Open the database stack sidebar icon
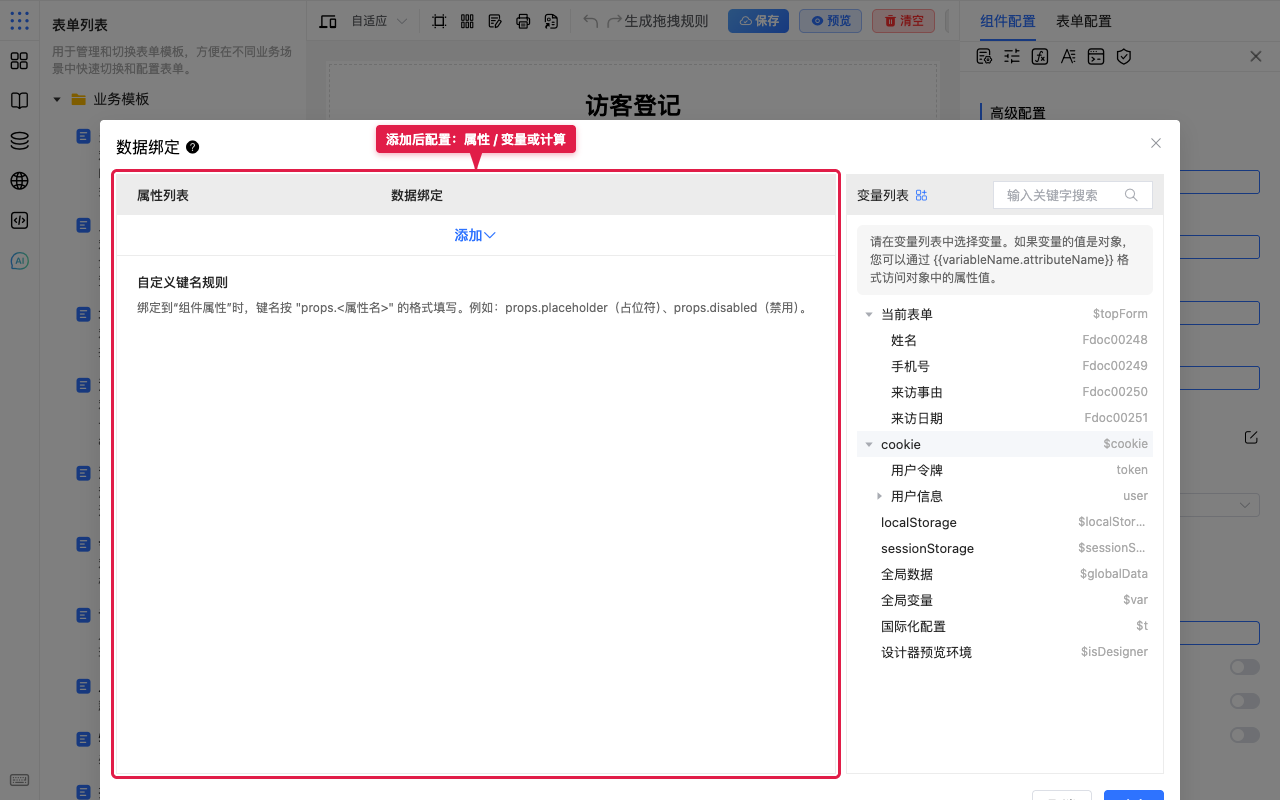Screen dimensions: 1280x800 point(19,141)
